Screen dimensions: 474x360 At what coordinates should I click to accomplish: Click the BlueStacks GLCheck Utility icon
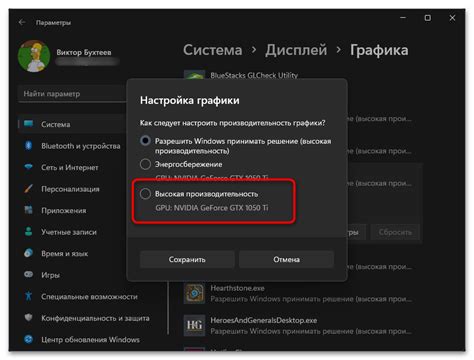[194, 75]
